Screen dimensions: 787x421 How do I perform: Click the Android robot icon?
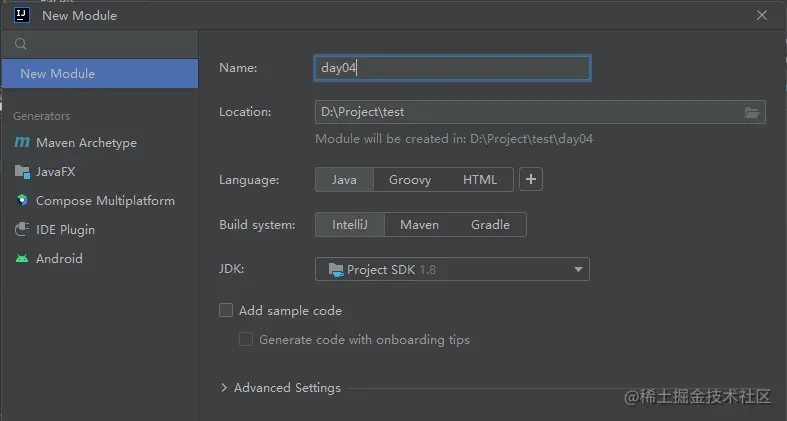pos(22,258)
